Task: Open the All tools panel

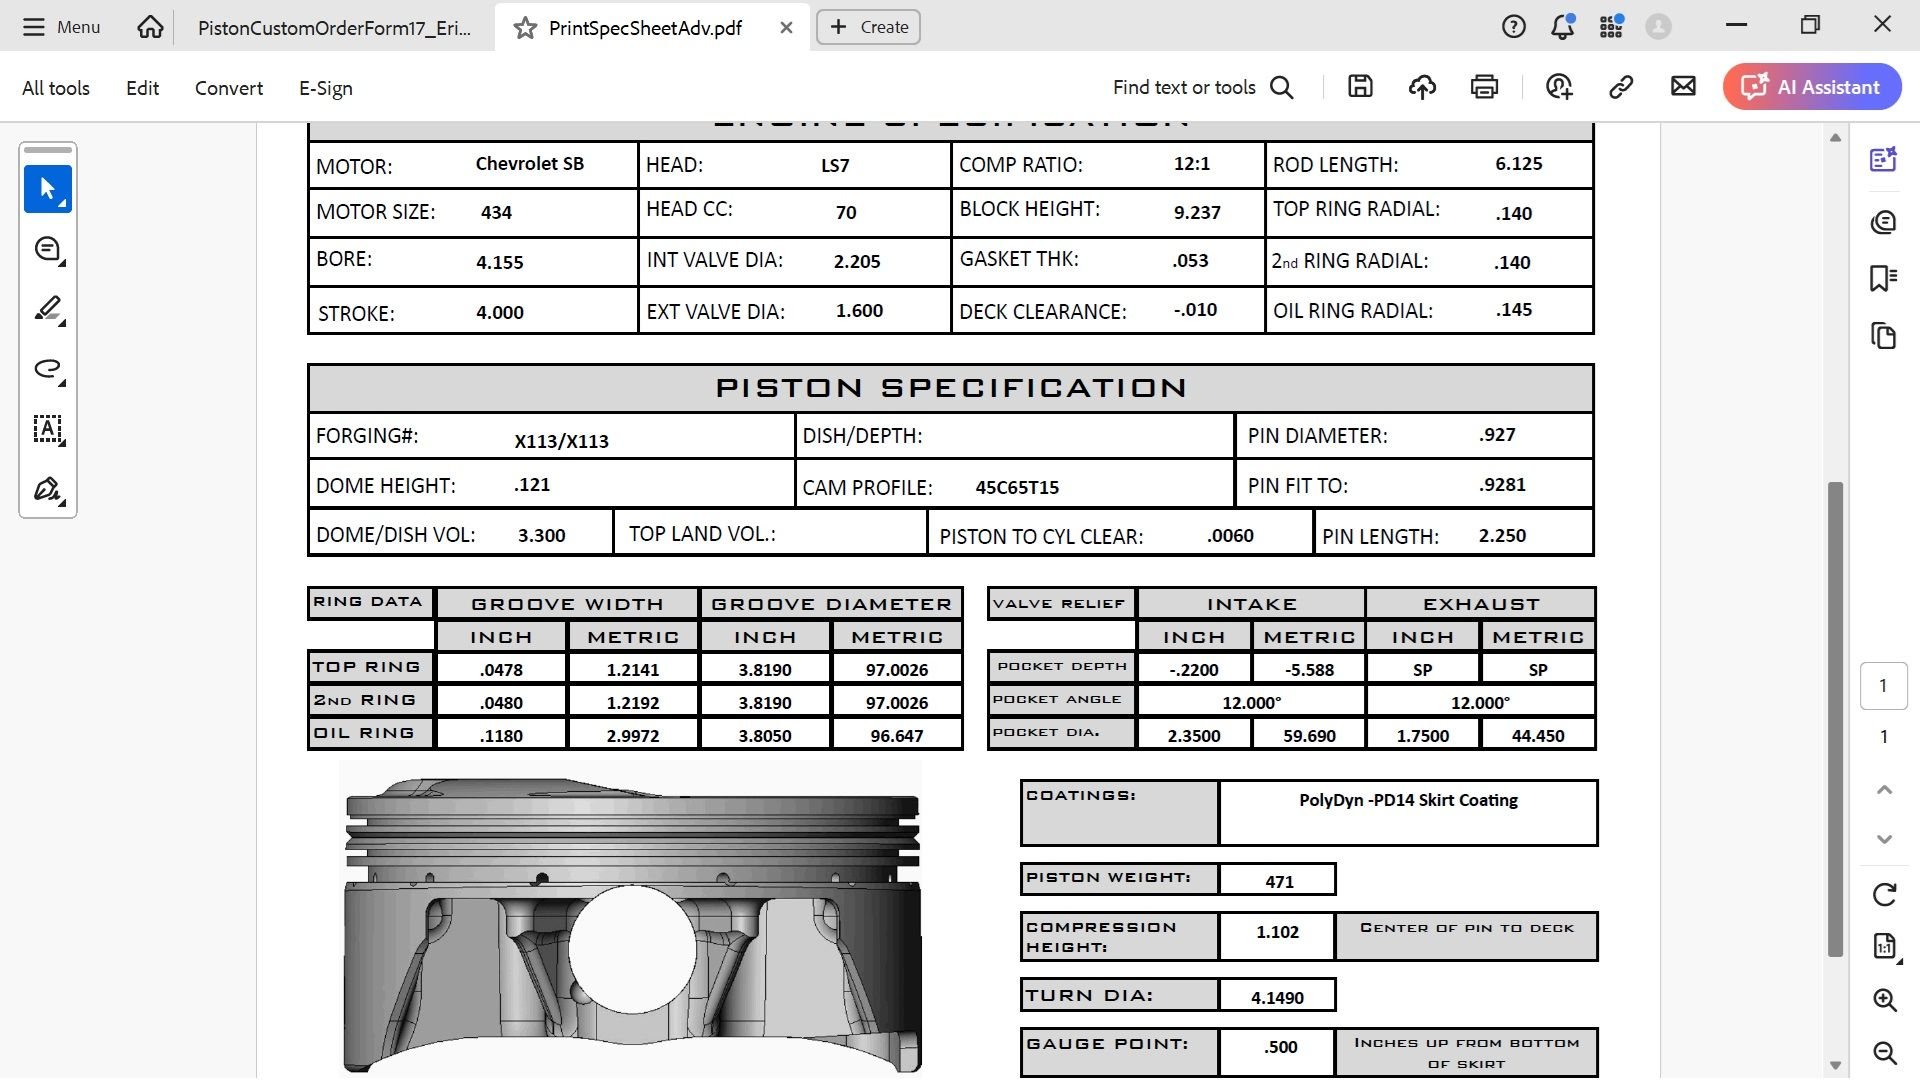Action: pos(56,88)
